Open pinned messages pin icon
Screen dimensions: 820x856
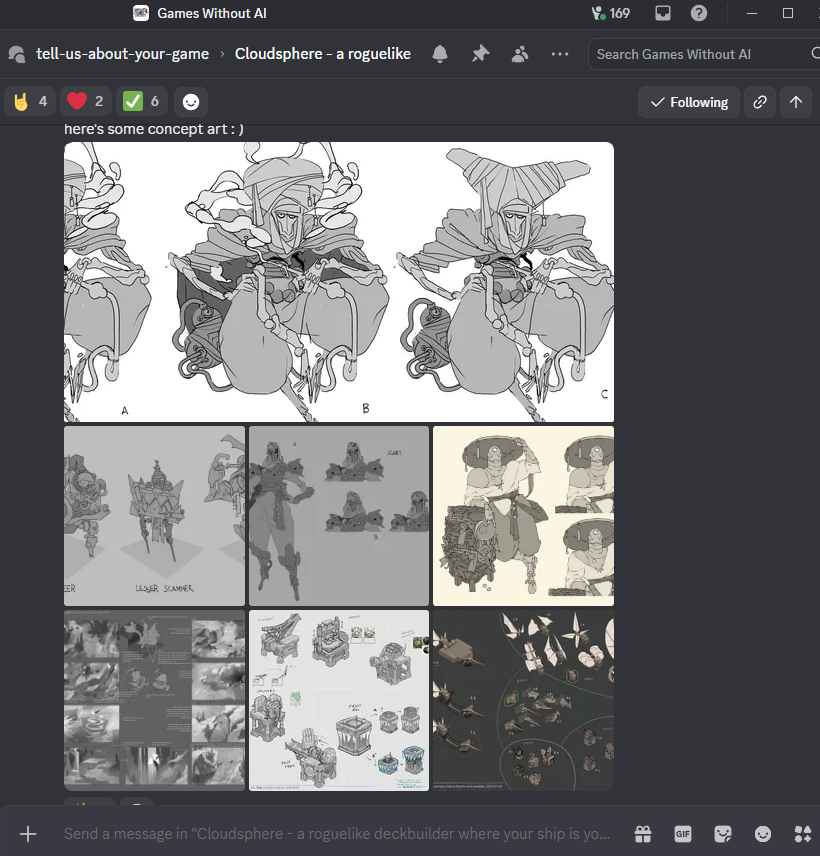(x=480, y=54)
